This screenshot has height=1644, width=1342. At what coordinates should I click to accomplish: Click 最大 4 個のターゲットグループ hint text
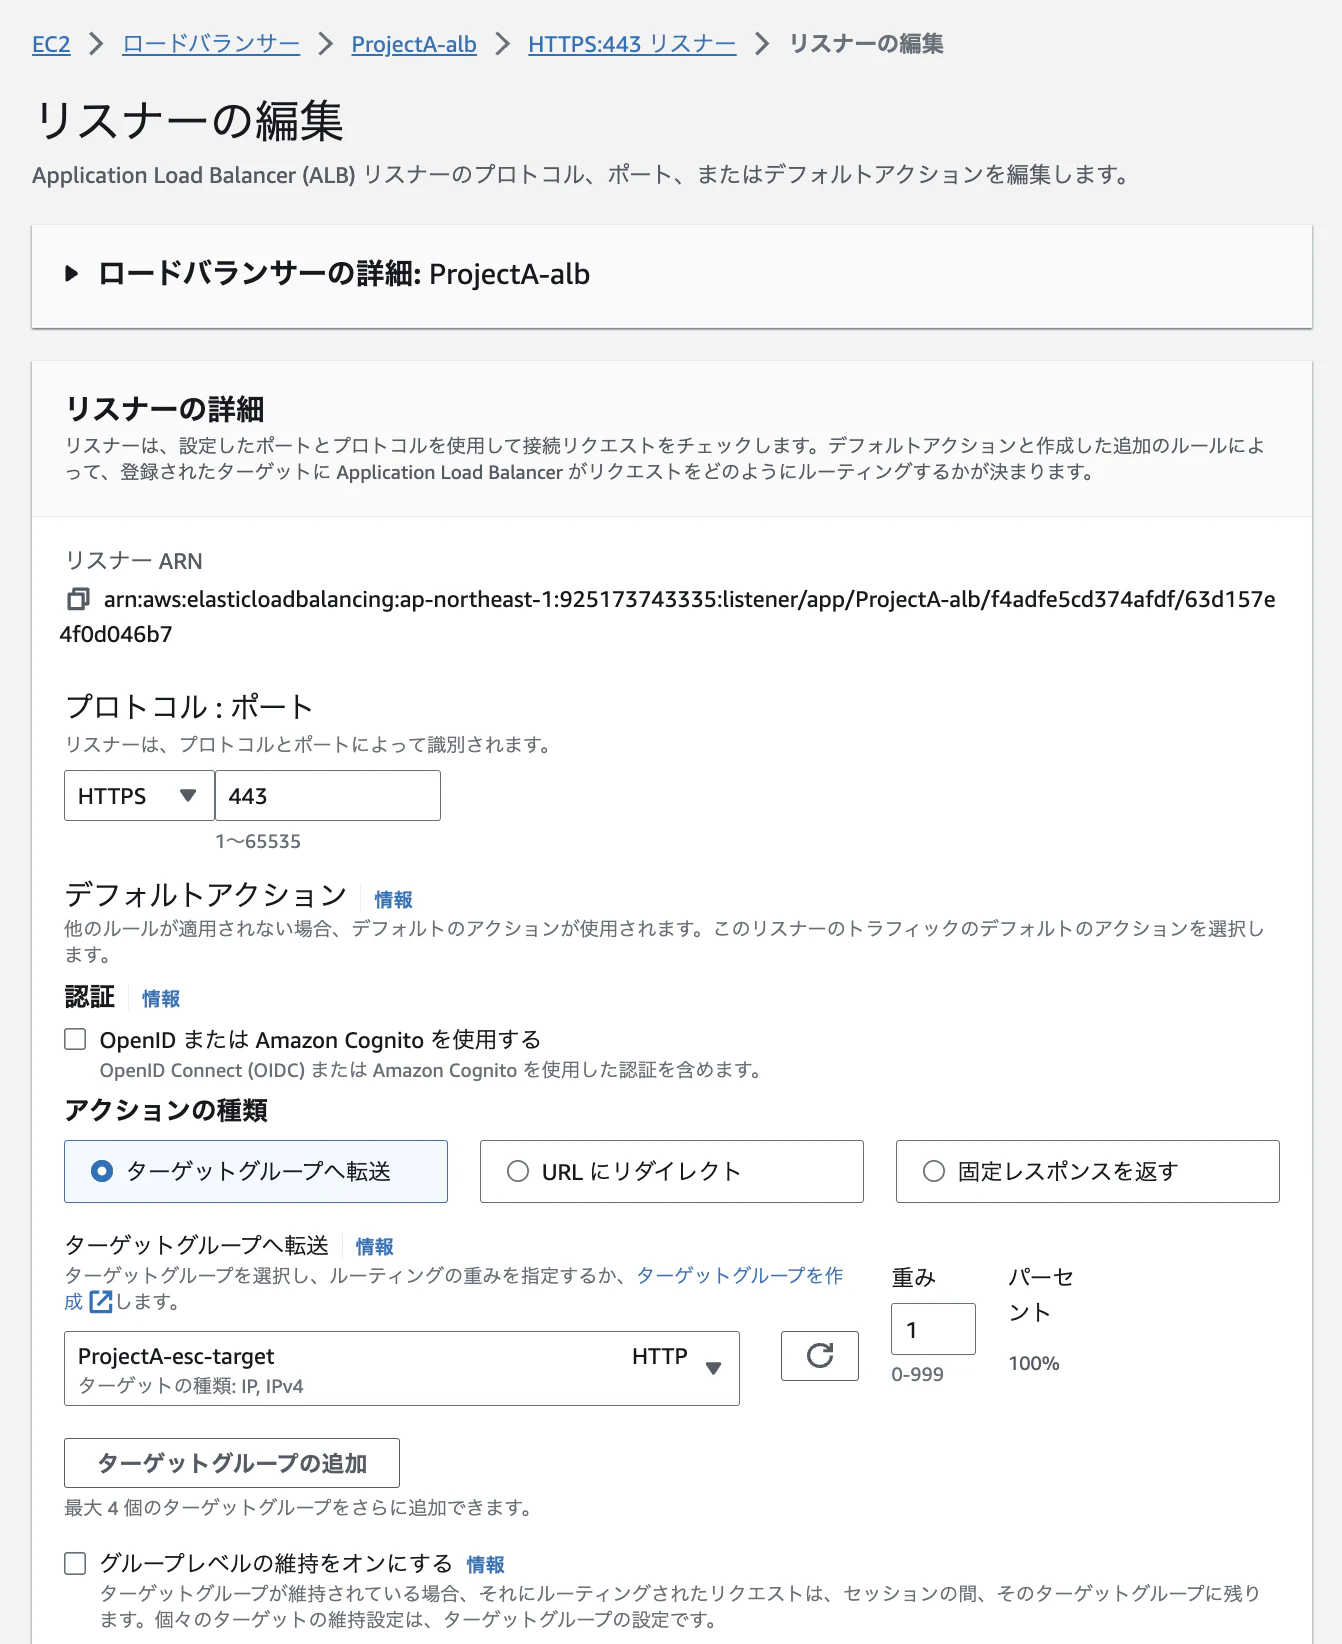coord(298,1507)
